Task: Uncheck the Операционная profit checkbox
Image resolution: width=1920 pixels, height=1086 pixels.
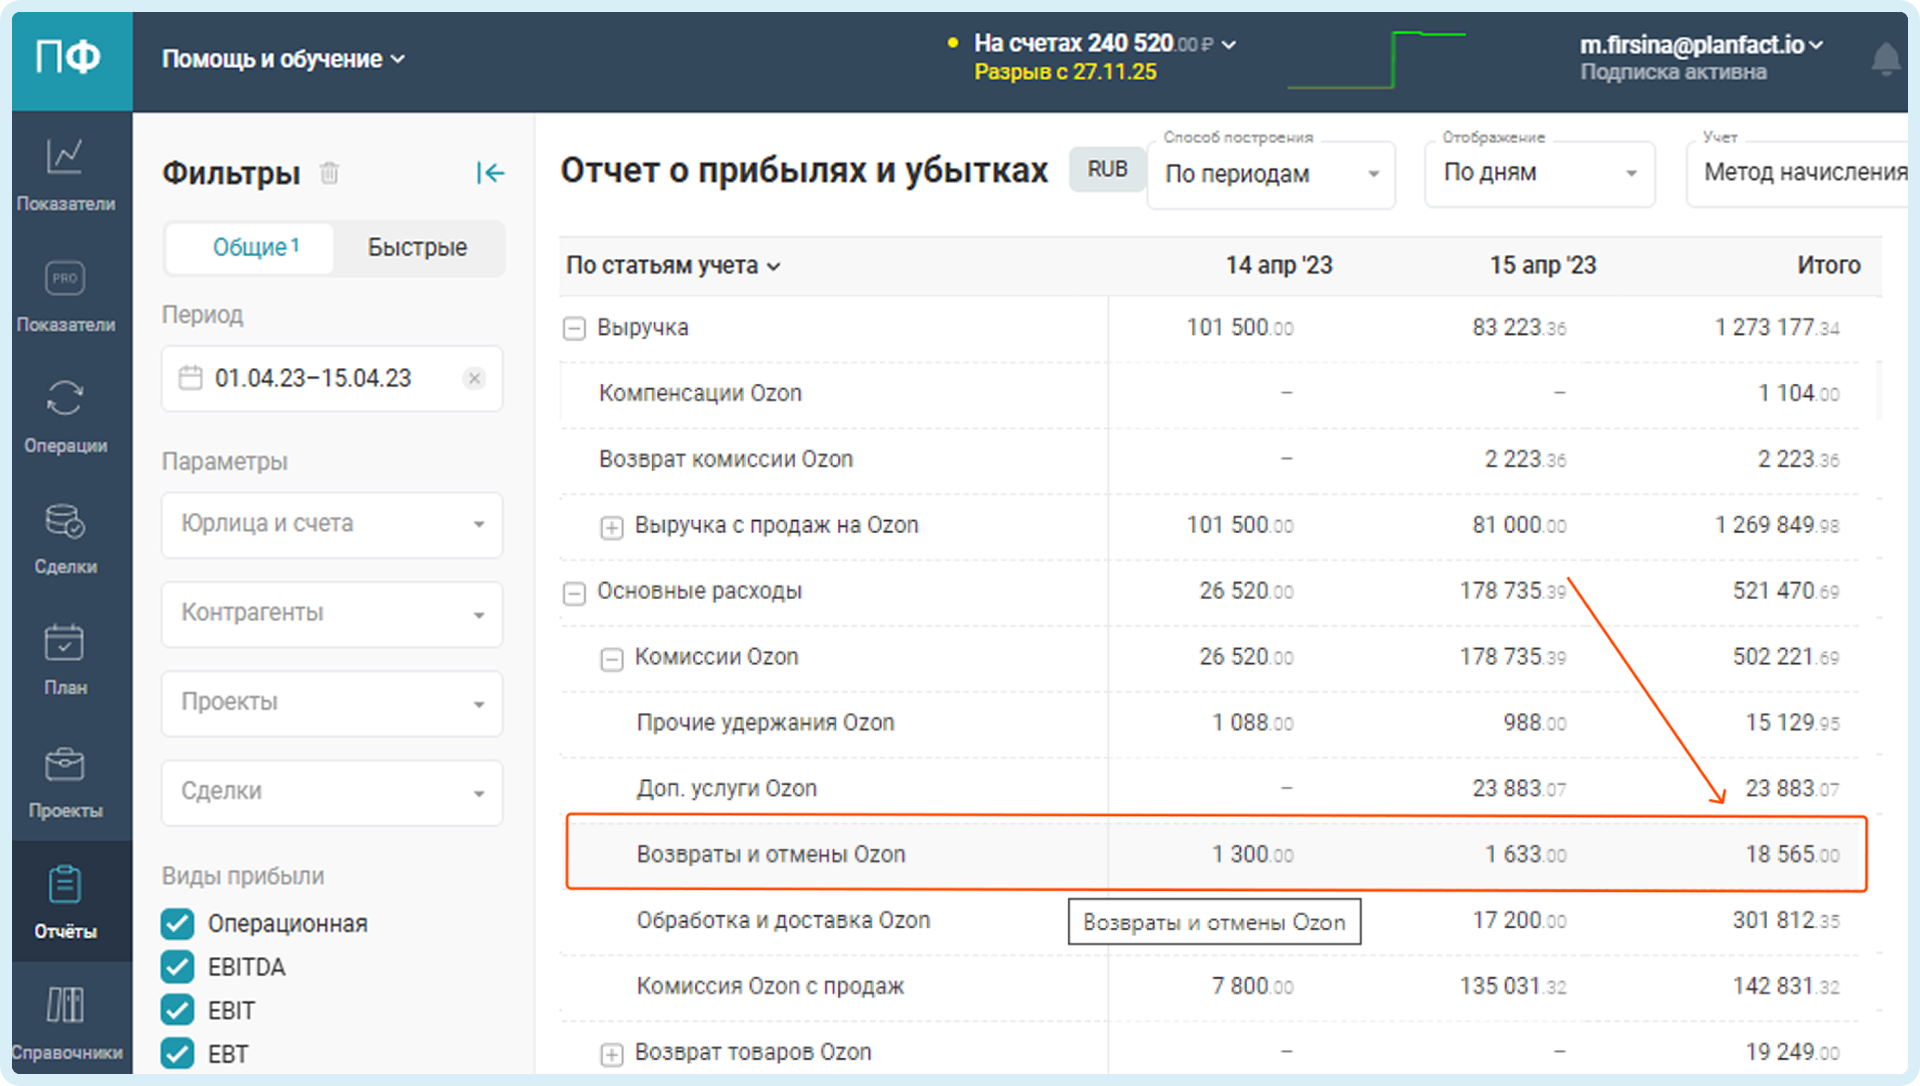Action: pos(178,923)
